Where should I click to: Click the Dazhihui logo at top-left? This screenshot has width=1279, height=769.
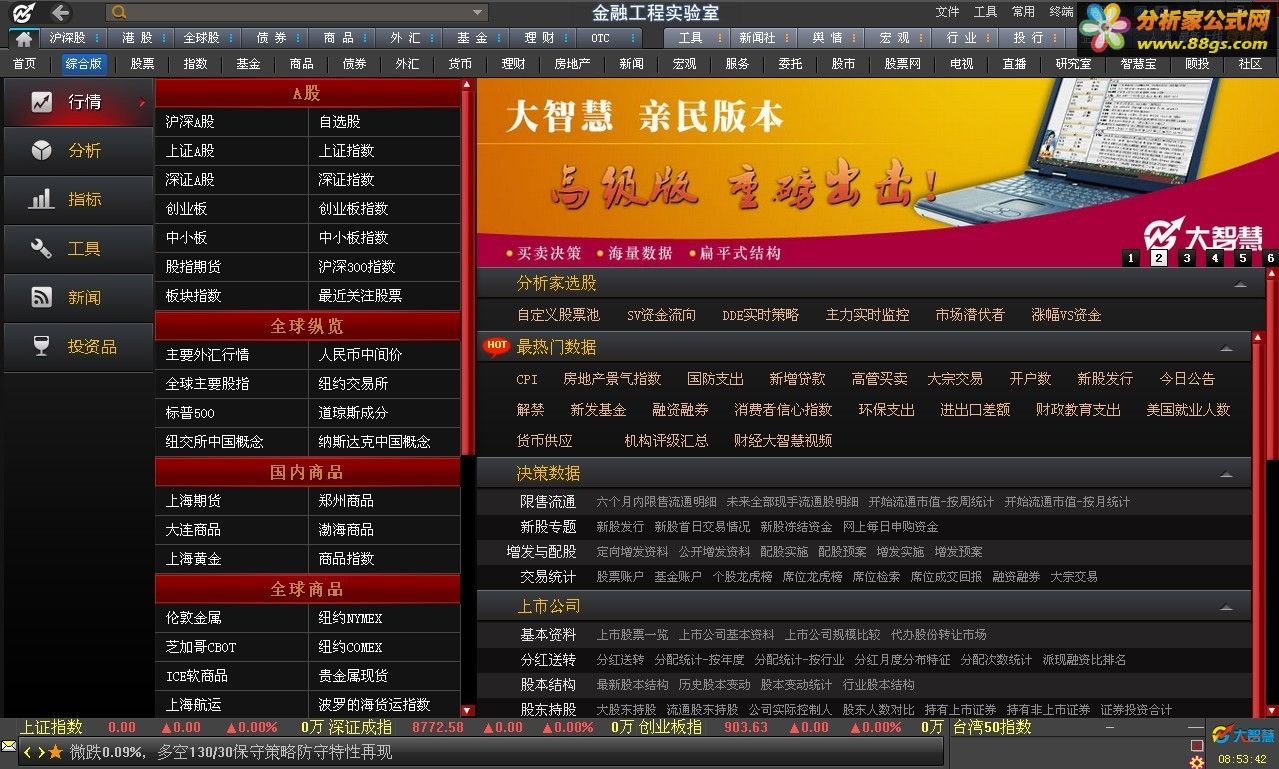22,12
